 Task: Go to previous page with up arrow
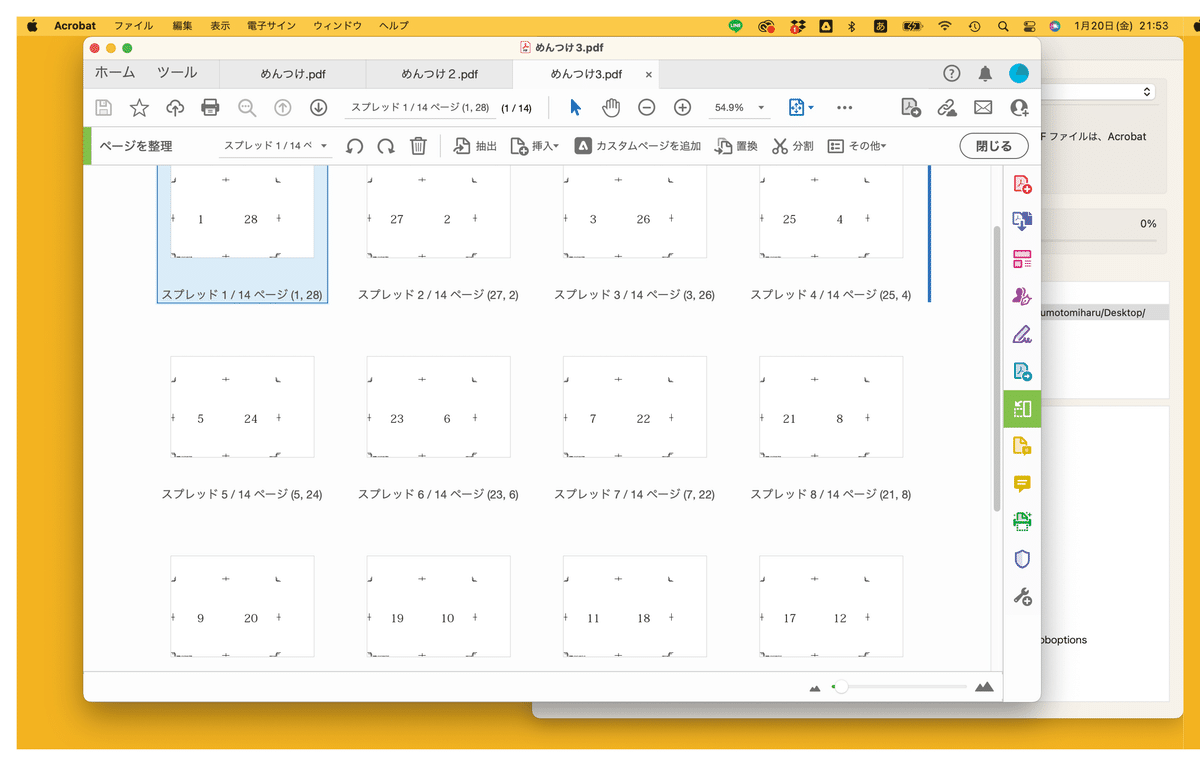283,107
